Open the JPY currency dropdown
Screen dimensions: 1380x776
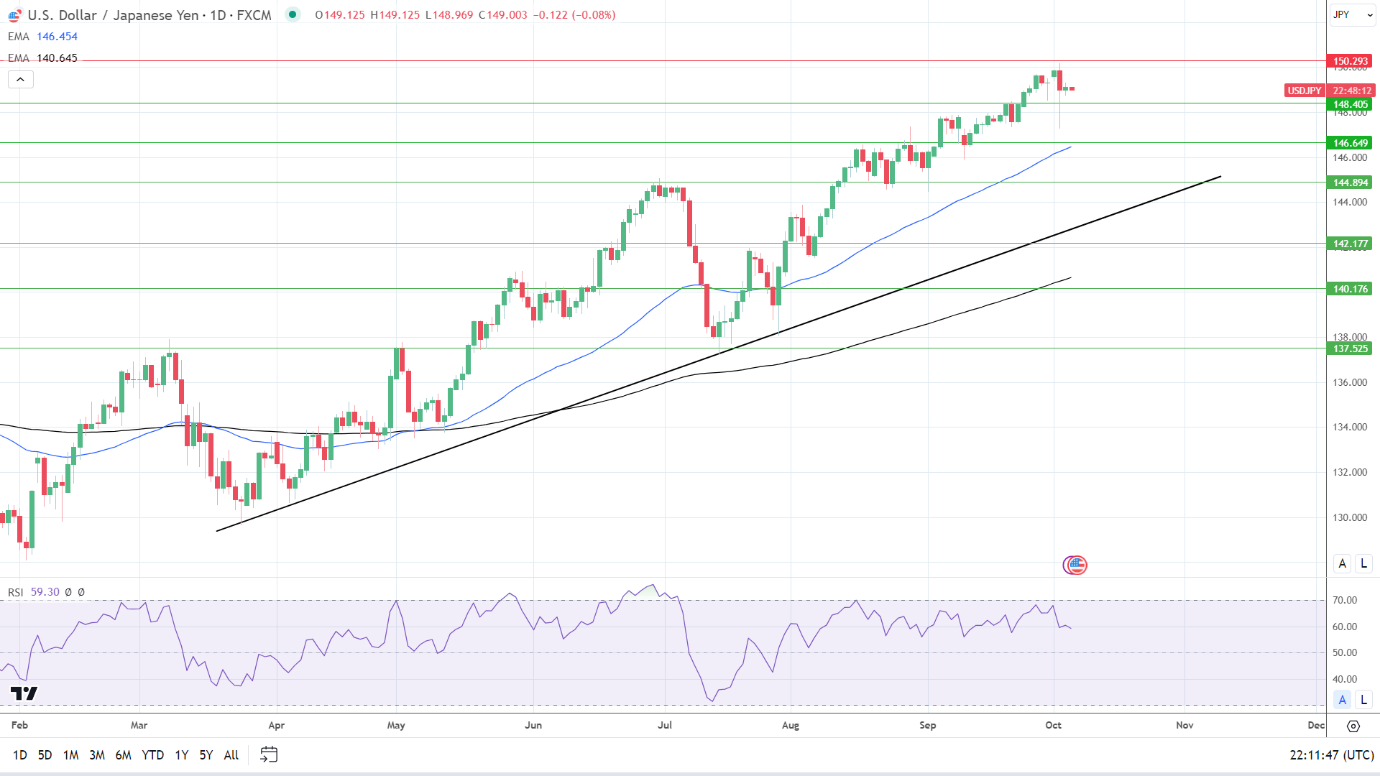point(1352,15)
